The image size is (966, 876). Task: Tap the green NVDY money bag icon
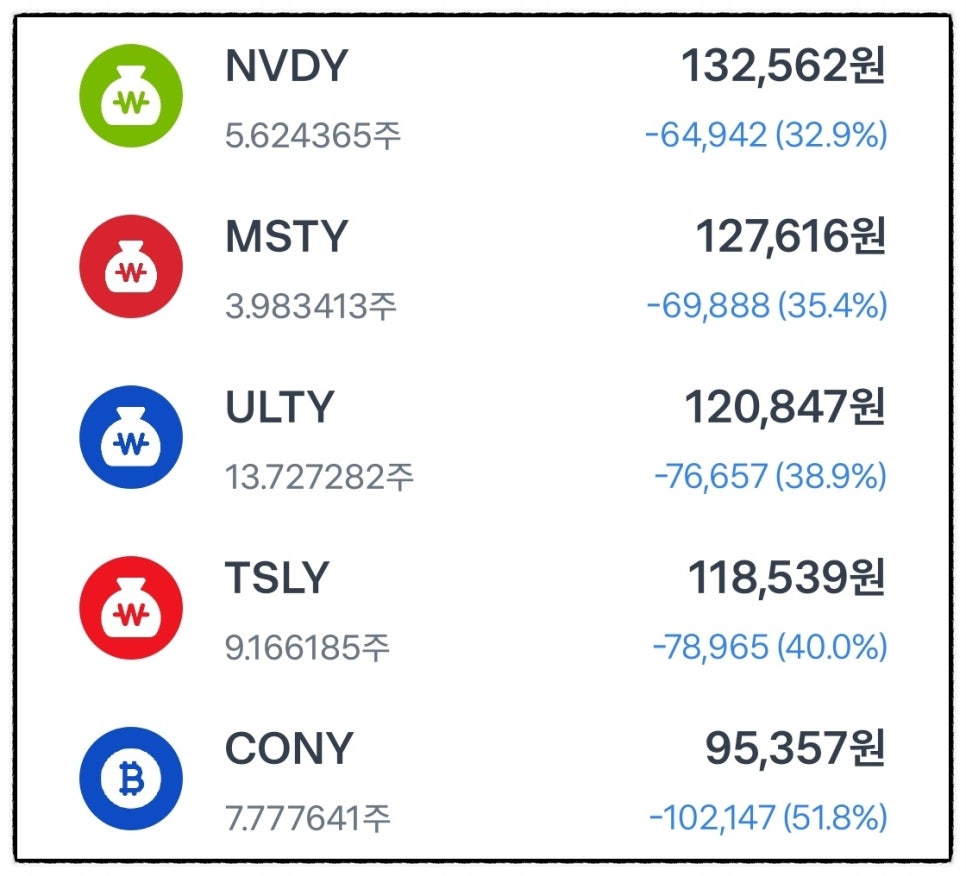click(131, 96)
